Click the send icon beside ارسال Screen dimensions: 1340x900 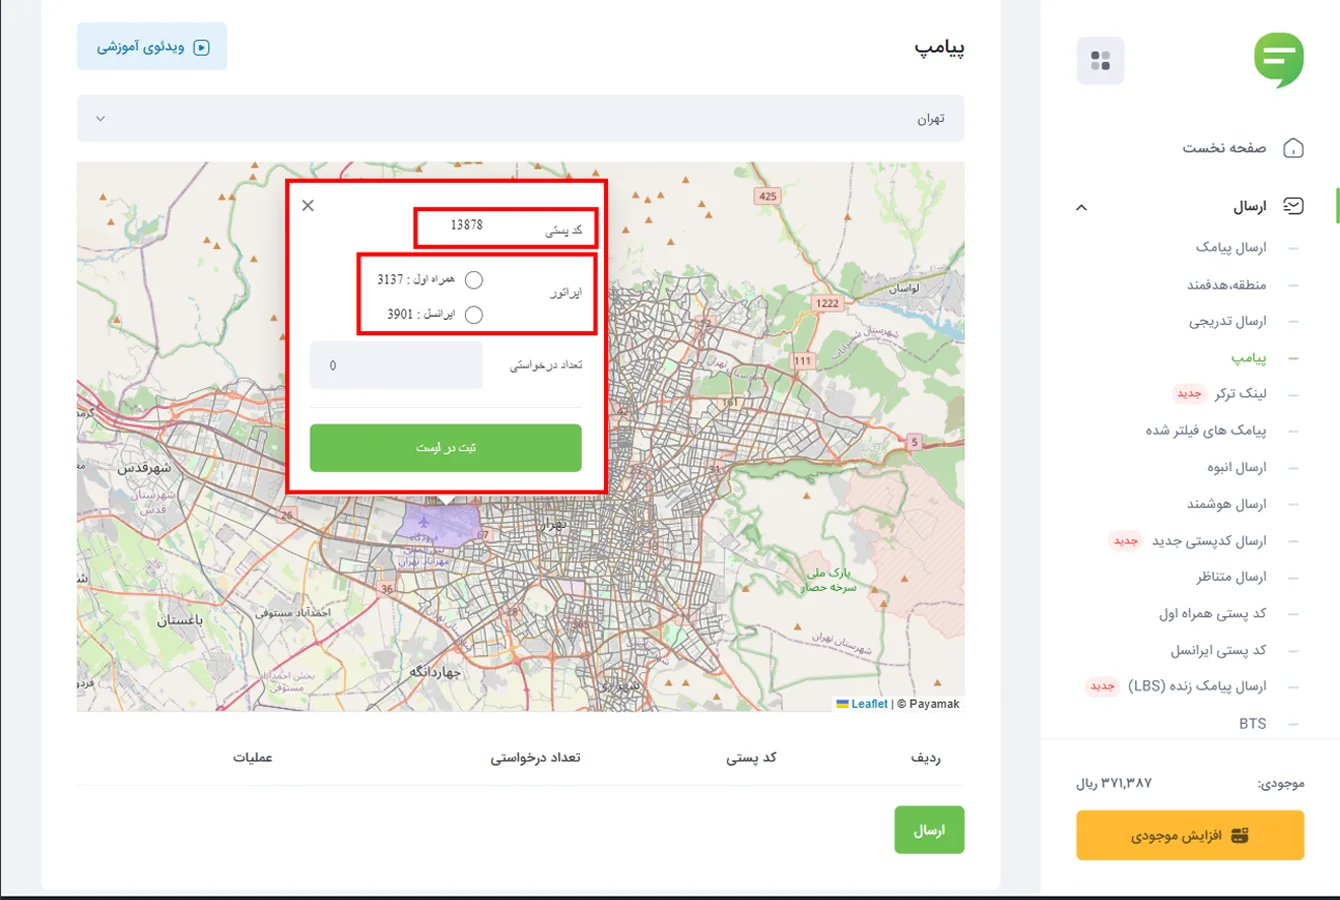coord(1293,206)
